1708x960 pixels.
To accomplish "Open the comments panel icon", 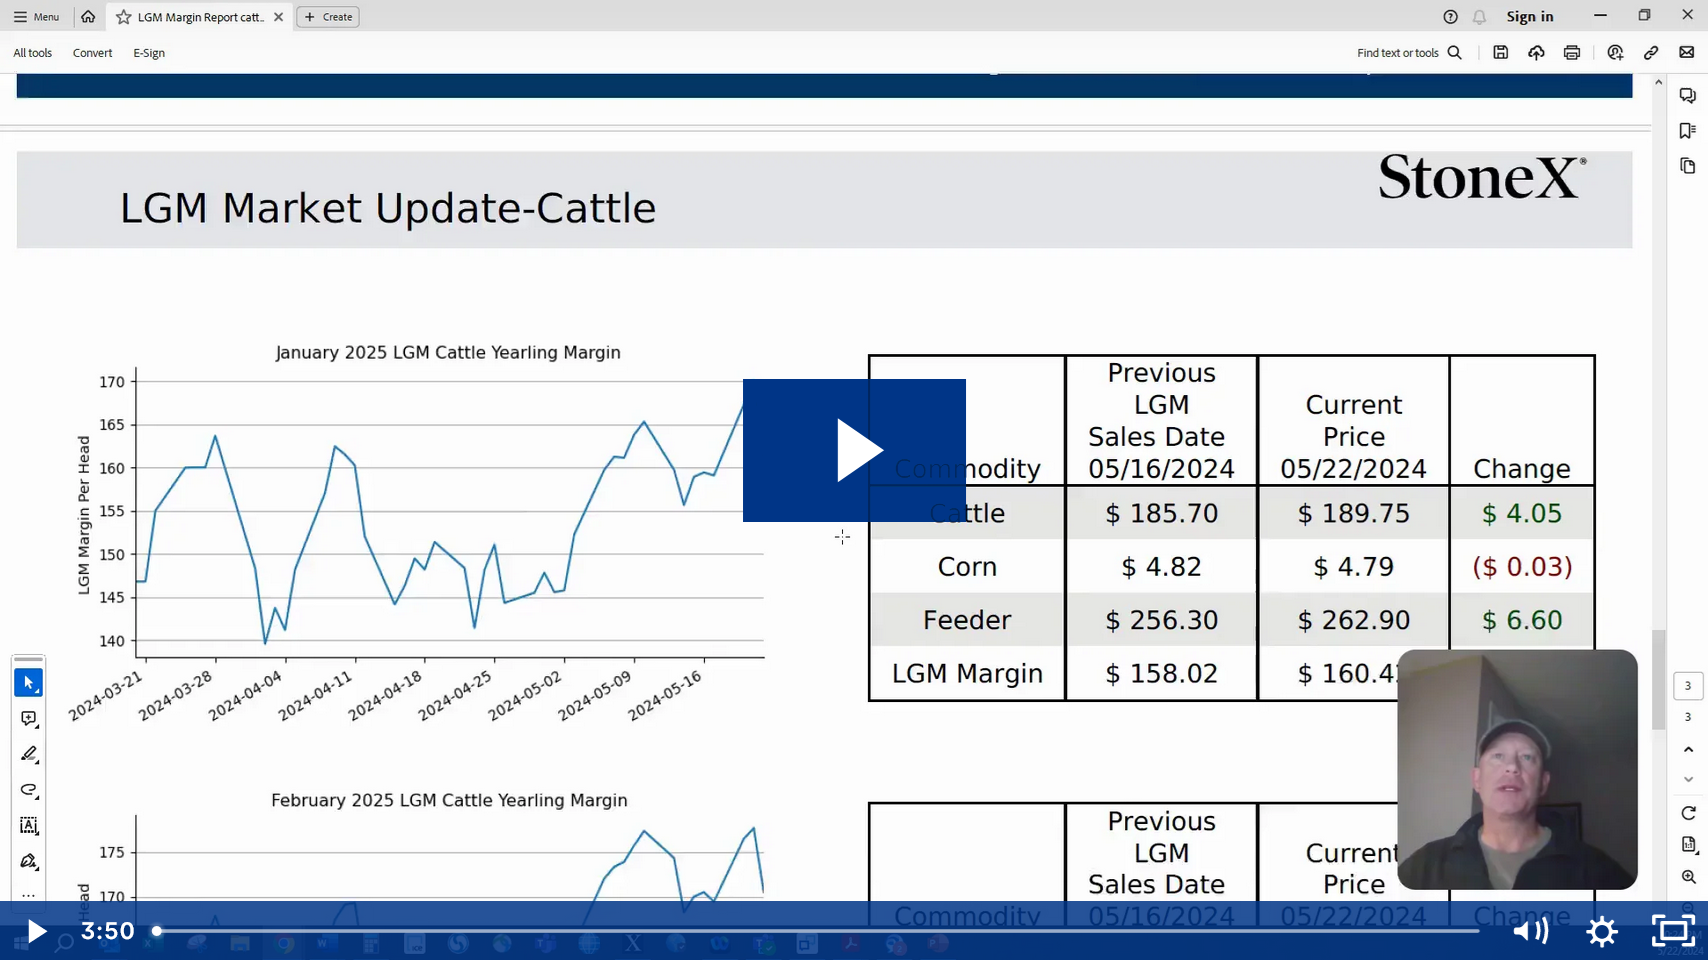I will 1688,96.
